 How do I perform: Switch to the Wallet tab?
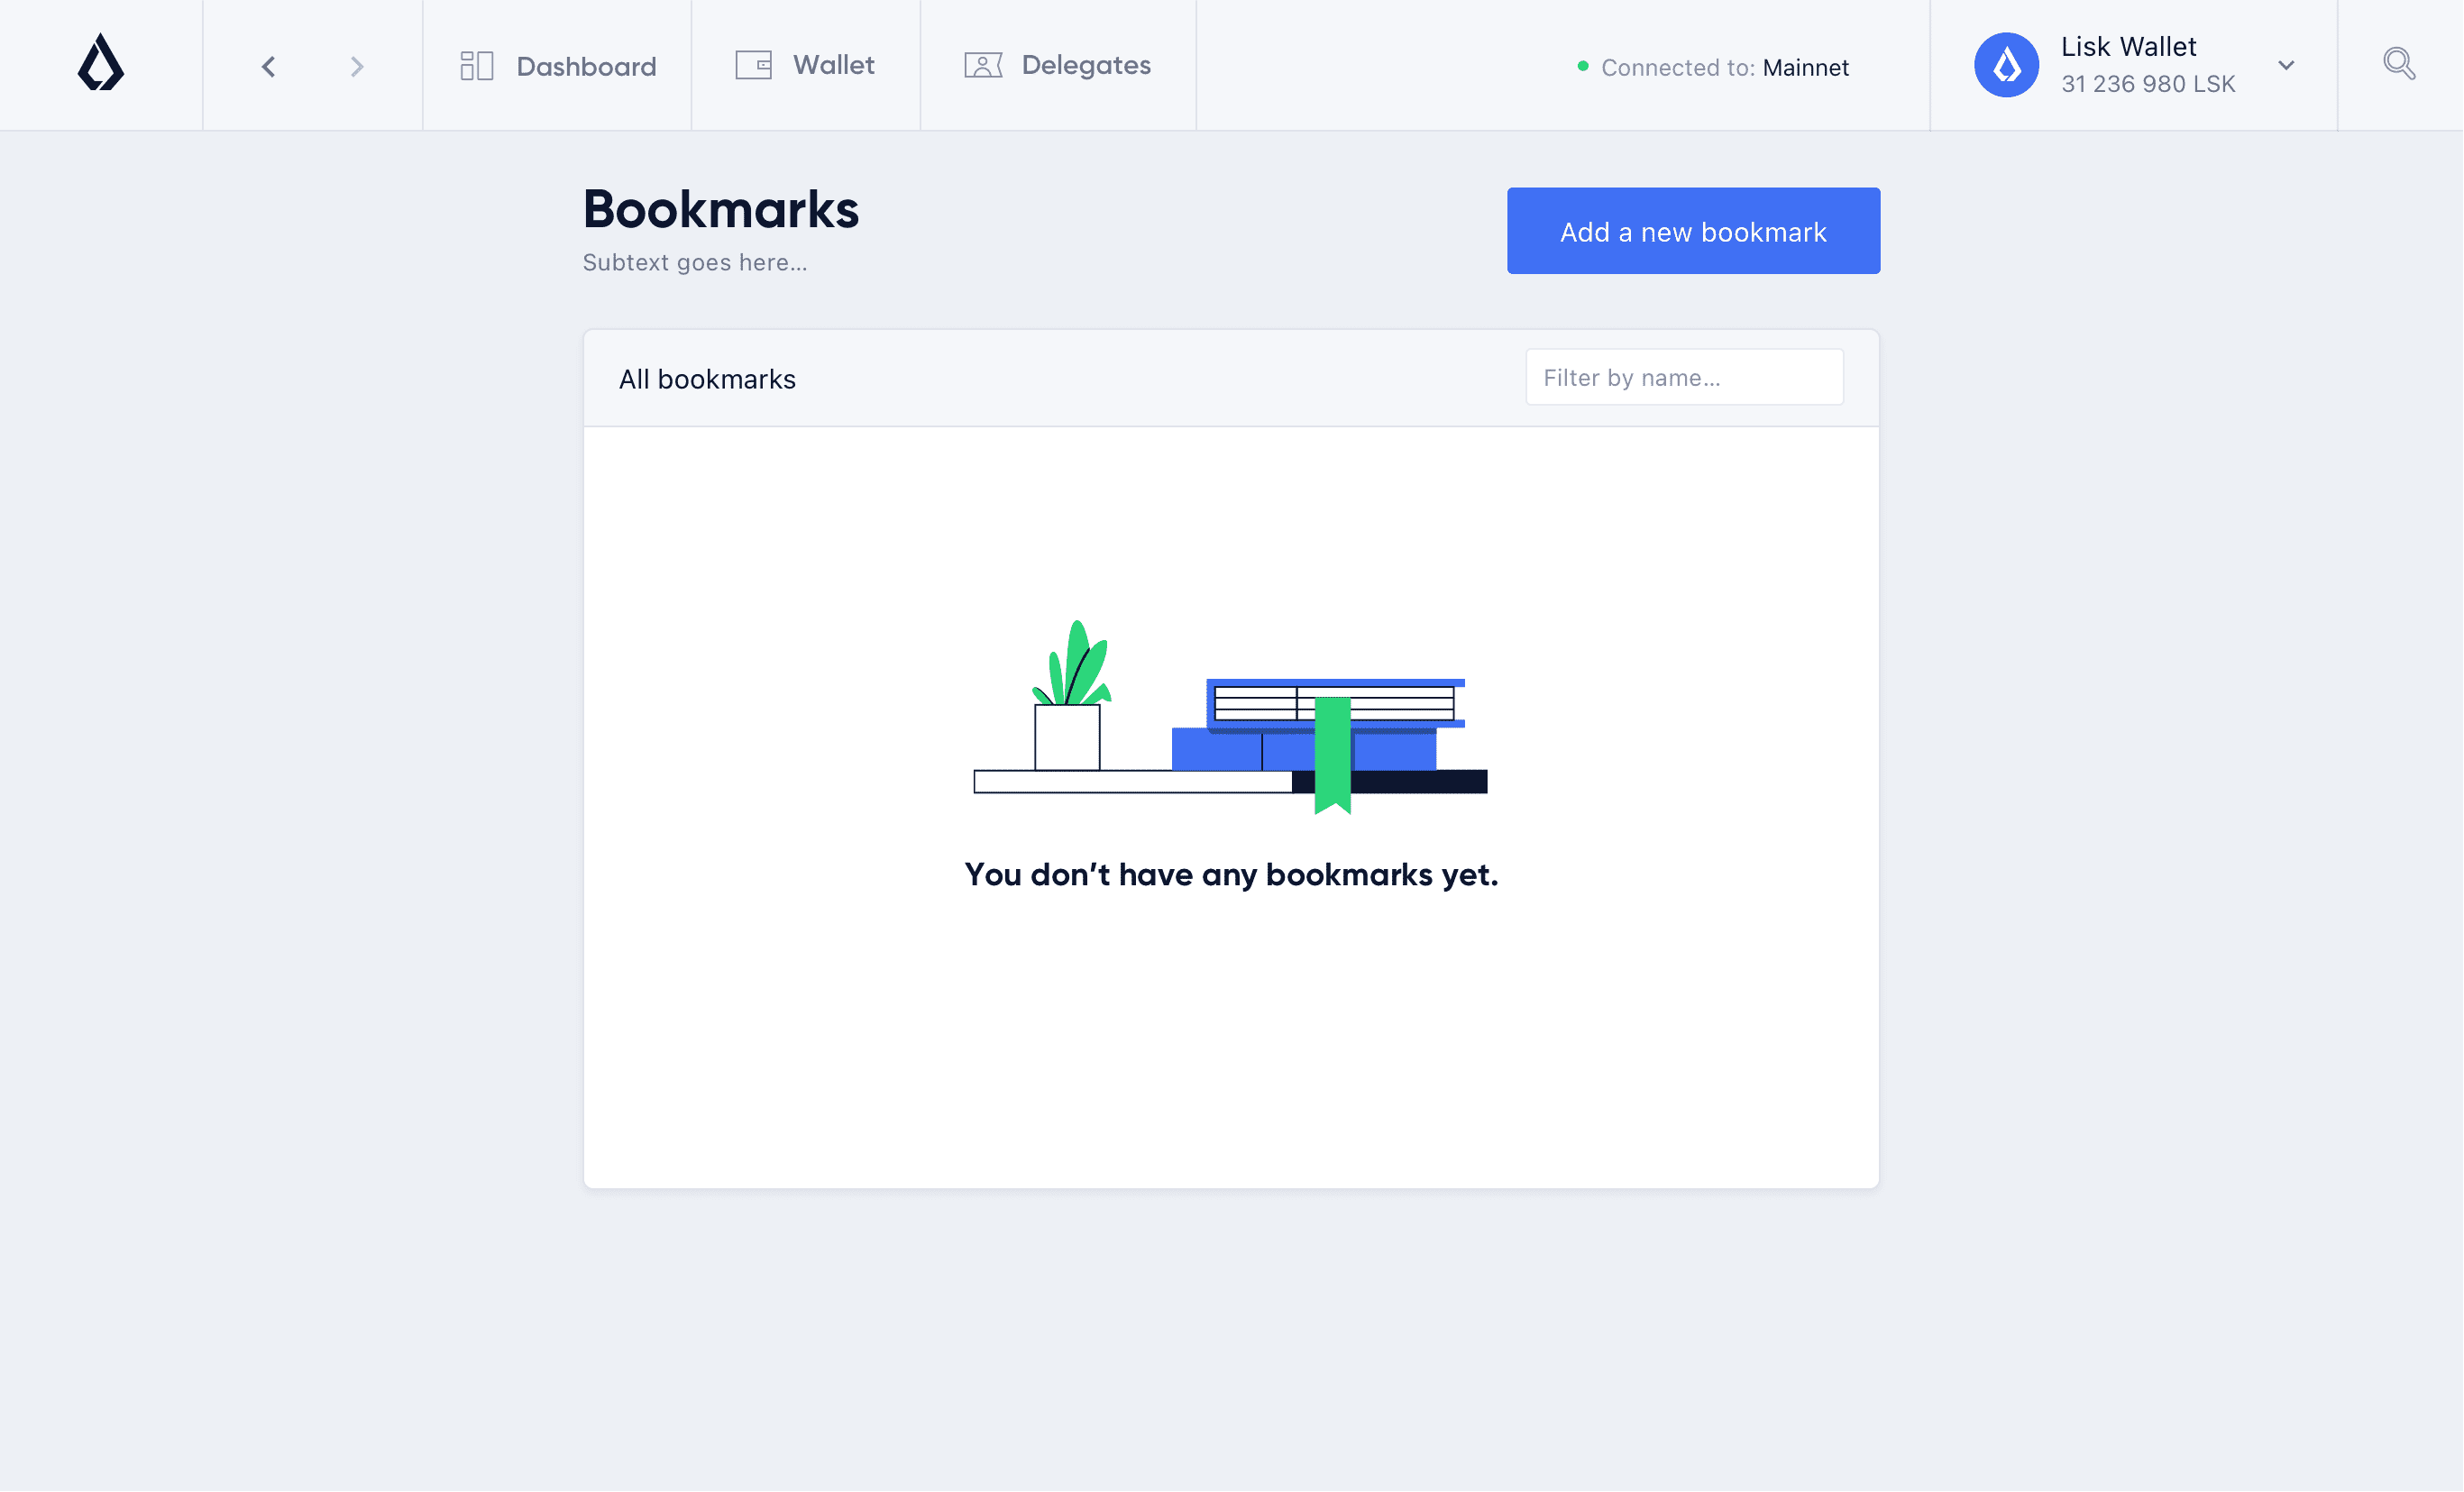834,64
